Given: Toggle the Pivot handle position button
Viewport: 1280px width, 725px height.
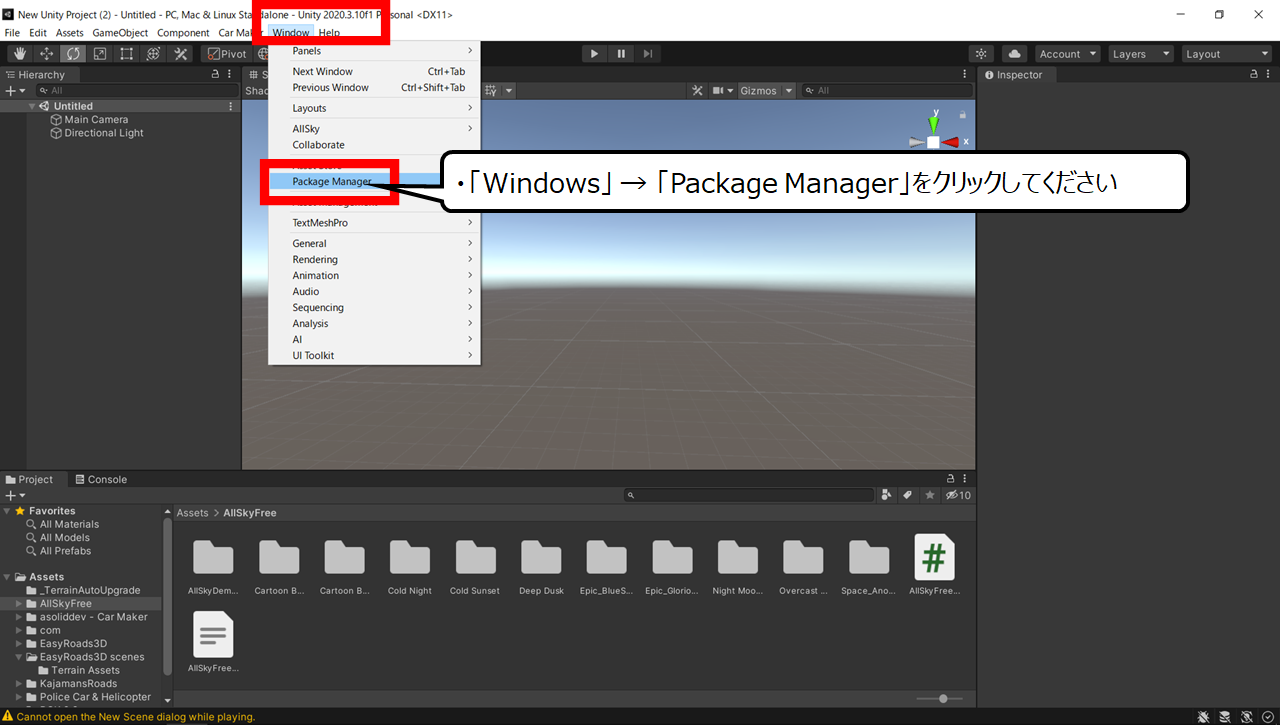Looking at the screenshot, I should (226, 54).
